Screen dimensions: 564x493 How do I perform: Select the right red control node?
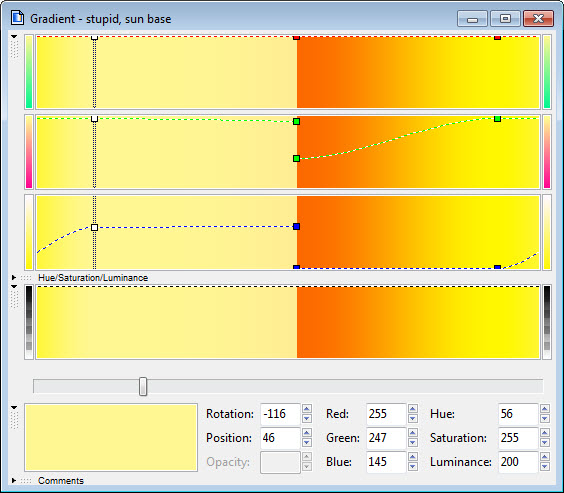(497, 37)
